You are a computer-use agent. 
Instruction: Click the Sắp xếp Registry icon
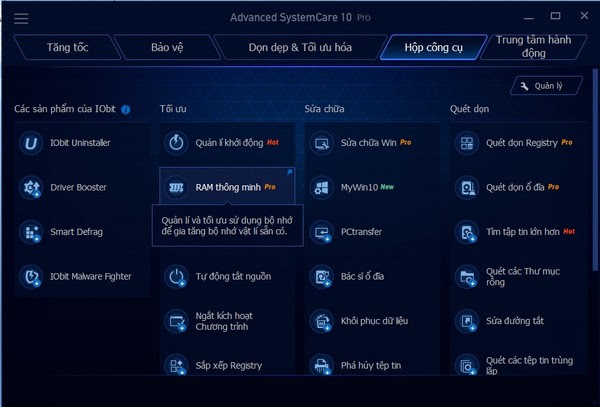[x=176, y=365]
